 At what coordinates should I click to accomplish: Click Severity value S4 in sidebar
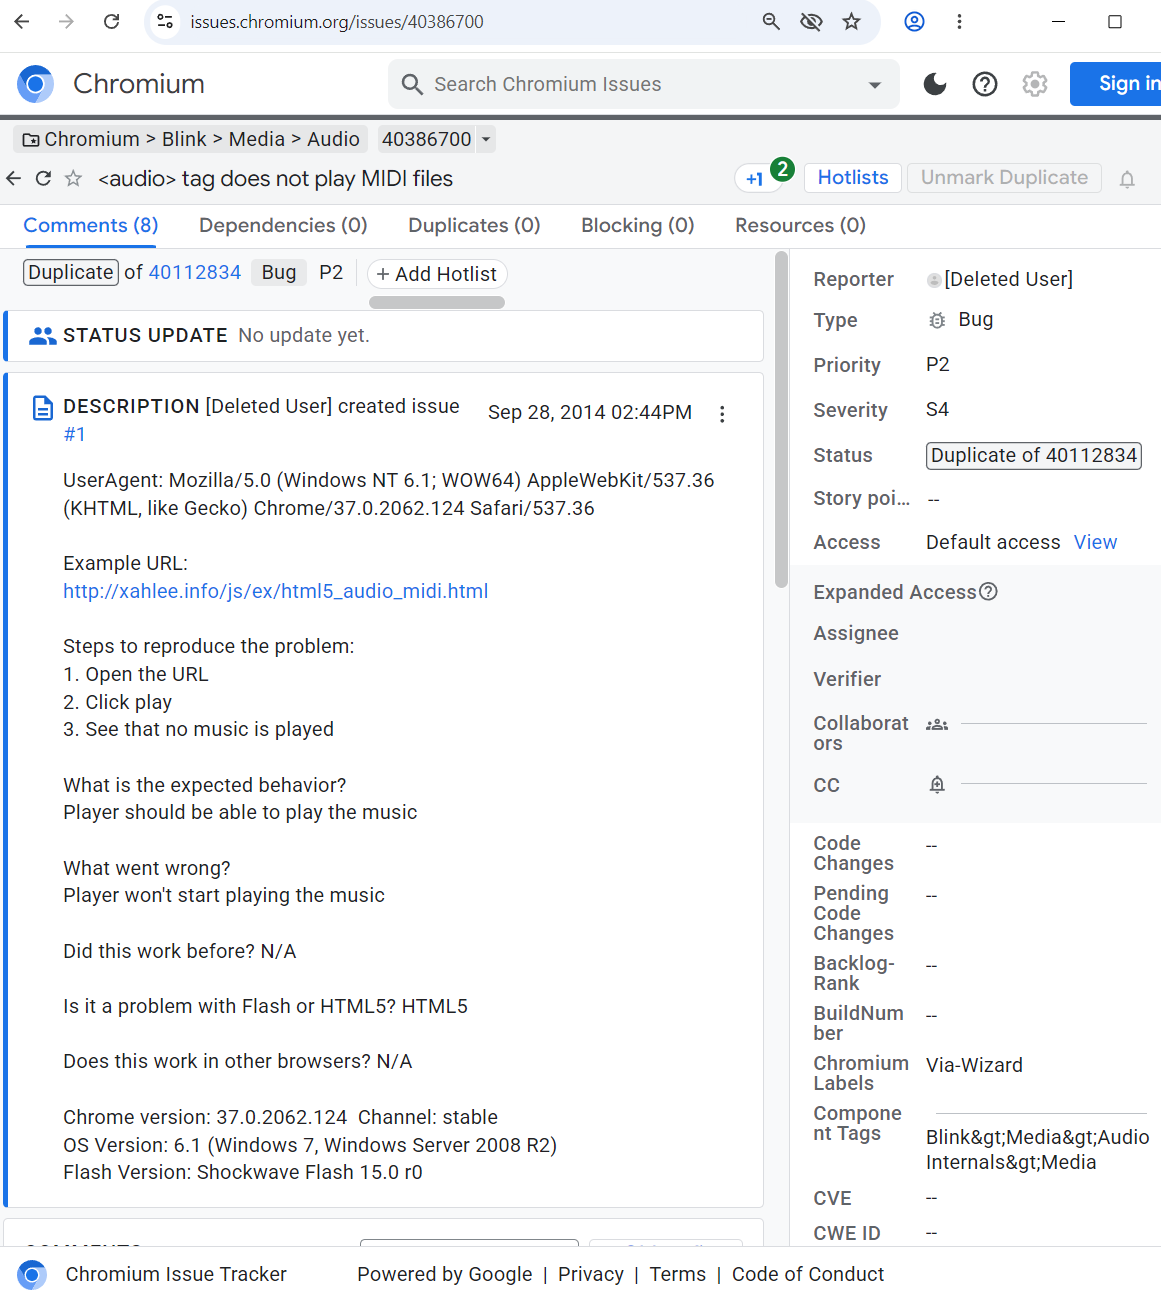937,409
